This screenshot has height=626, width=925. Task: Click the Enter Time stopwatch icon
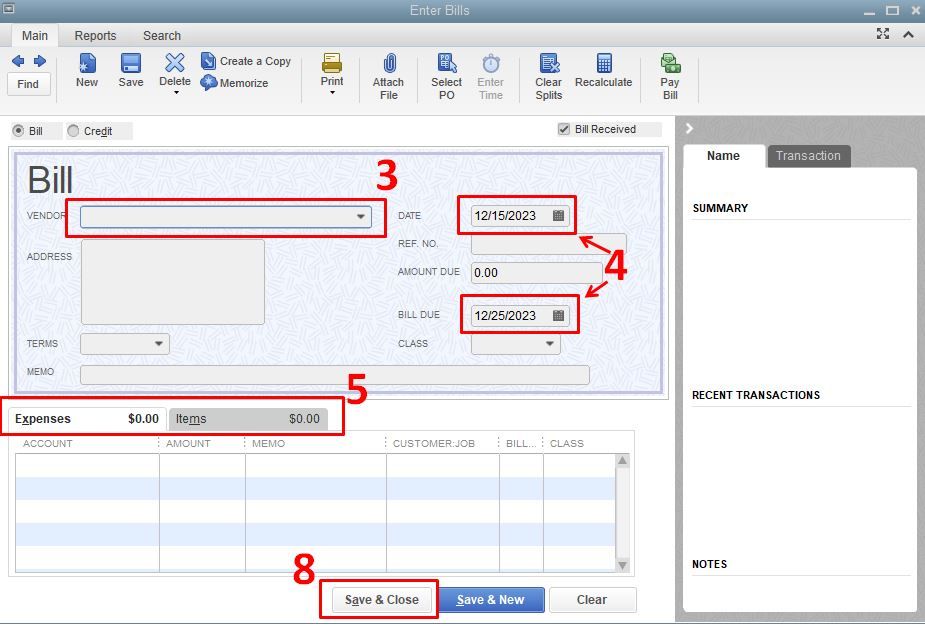click(491, 63)
